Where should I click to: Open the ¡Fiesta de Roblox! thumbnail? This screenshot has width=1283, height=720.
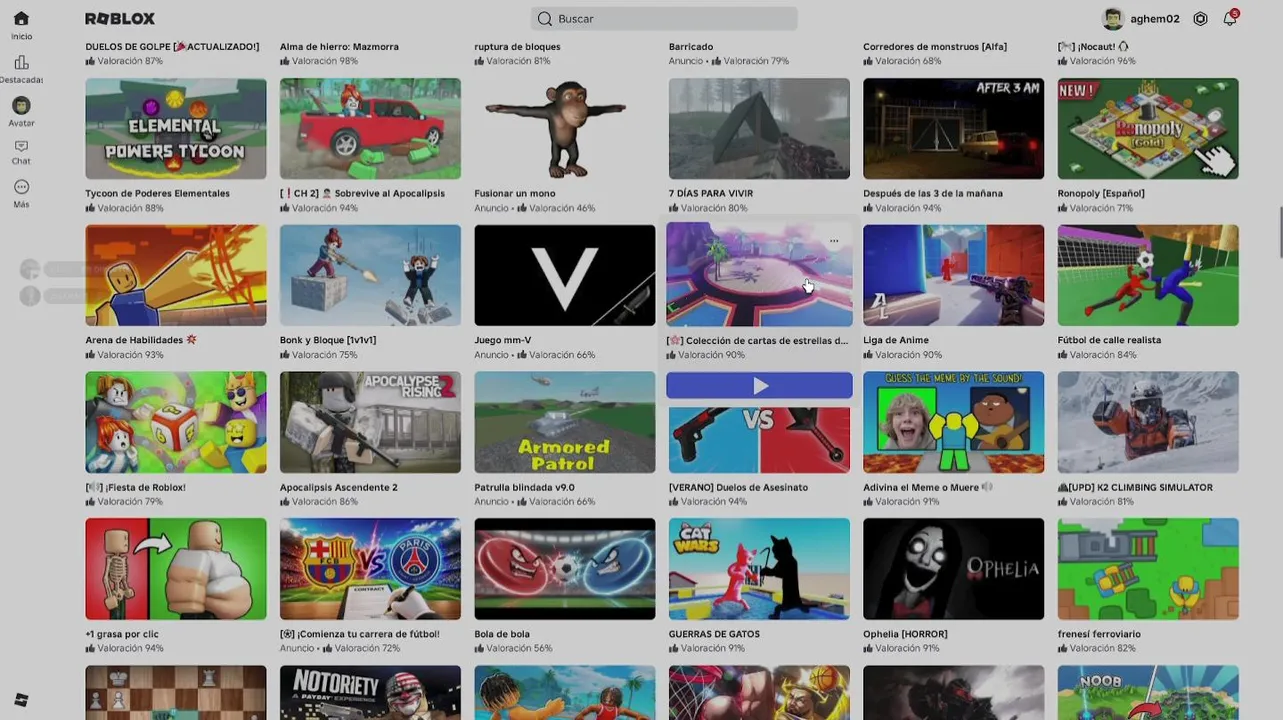(176, 422)
